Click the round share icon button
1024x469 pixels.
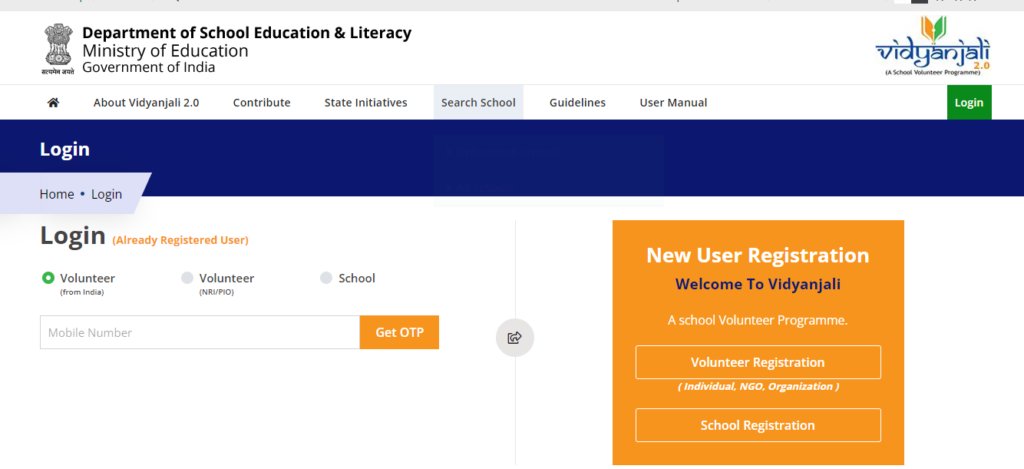tap(515, 338)
